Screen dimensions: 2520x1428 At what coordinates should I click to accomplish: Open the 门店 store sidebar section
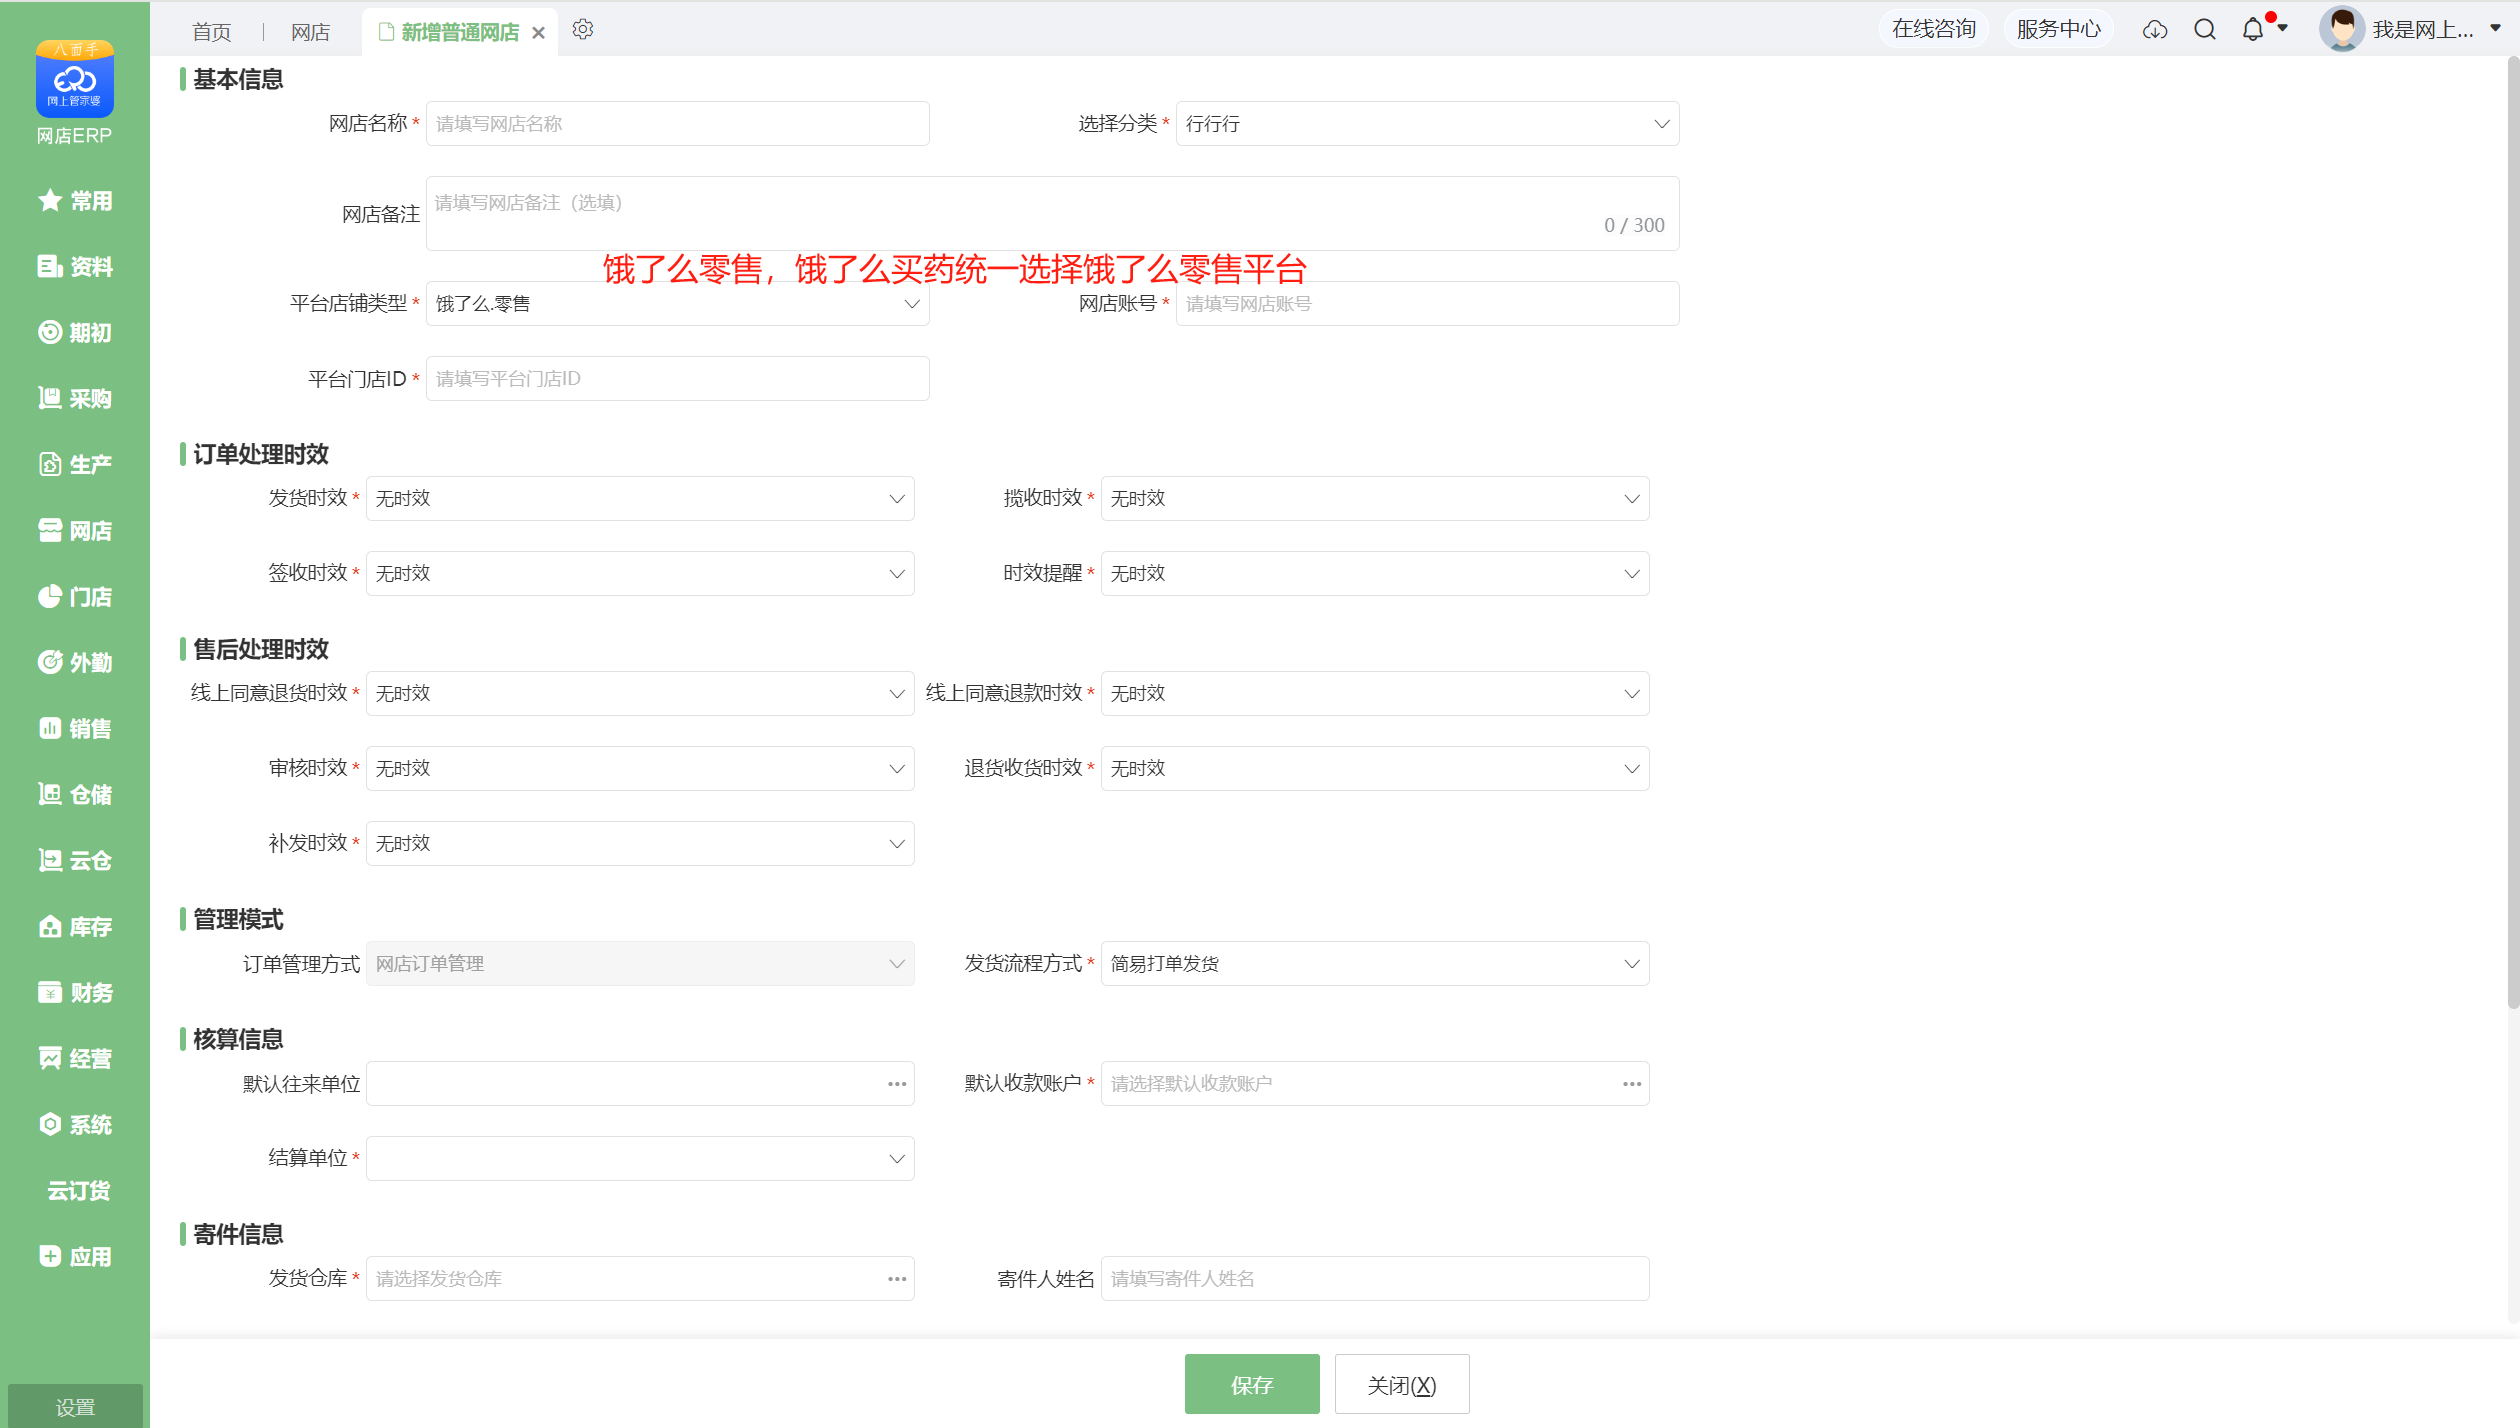[75, 597]
